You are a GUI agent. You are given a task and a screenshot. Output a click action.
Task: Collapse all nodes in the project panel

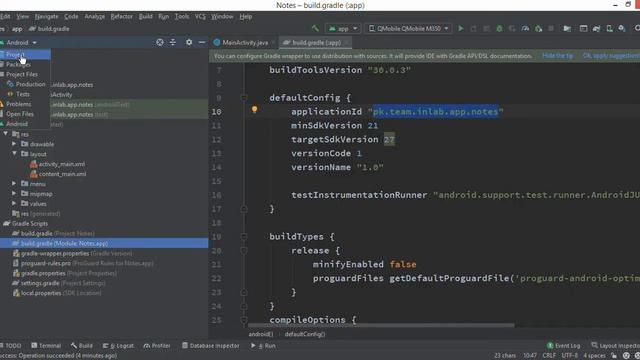click(173, 42)
